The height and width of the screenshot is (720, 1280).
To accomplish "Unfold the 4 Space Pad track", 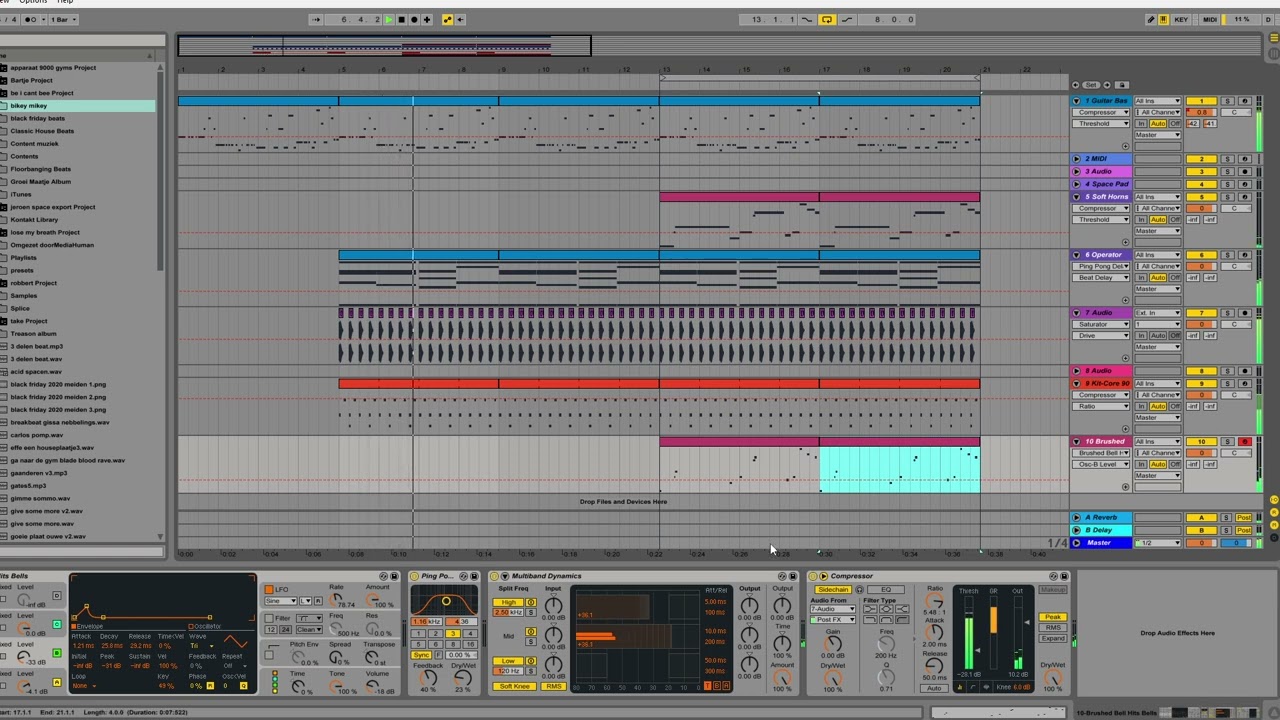I will 1076,184.
